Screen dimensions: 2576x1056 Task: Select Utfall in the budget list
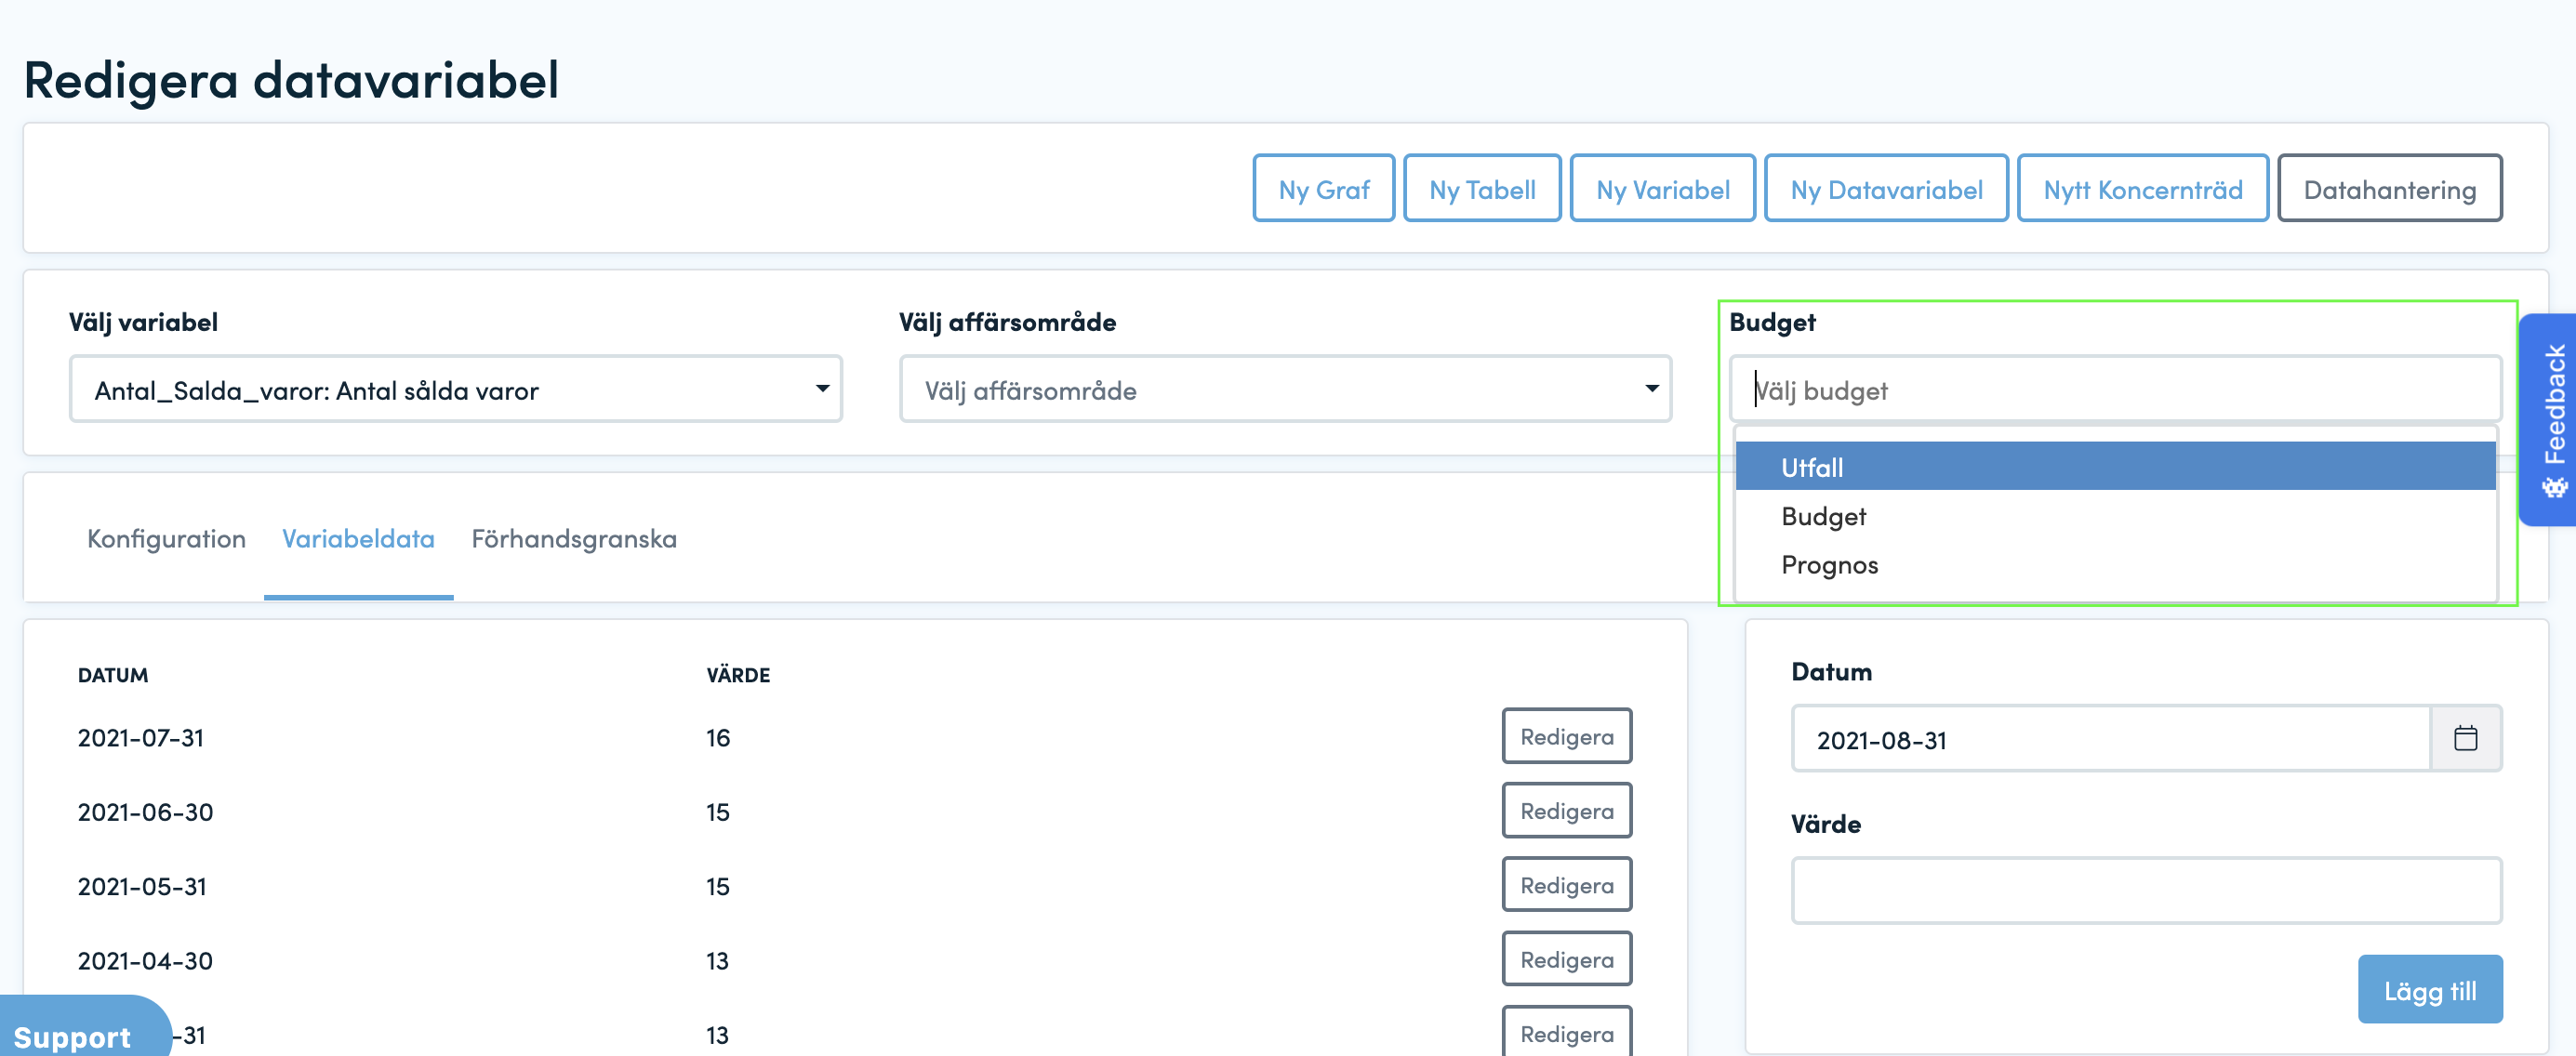pos(2115,467)
